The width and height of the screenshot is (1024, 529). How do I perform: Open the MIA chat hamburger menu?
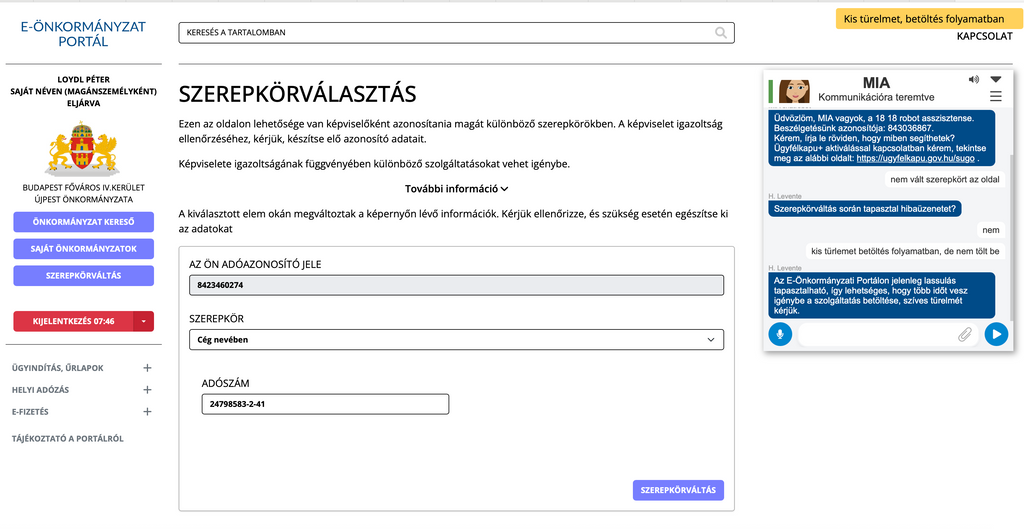(995, 97)
